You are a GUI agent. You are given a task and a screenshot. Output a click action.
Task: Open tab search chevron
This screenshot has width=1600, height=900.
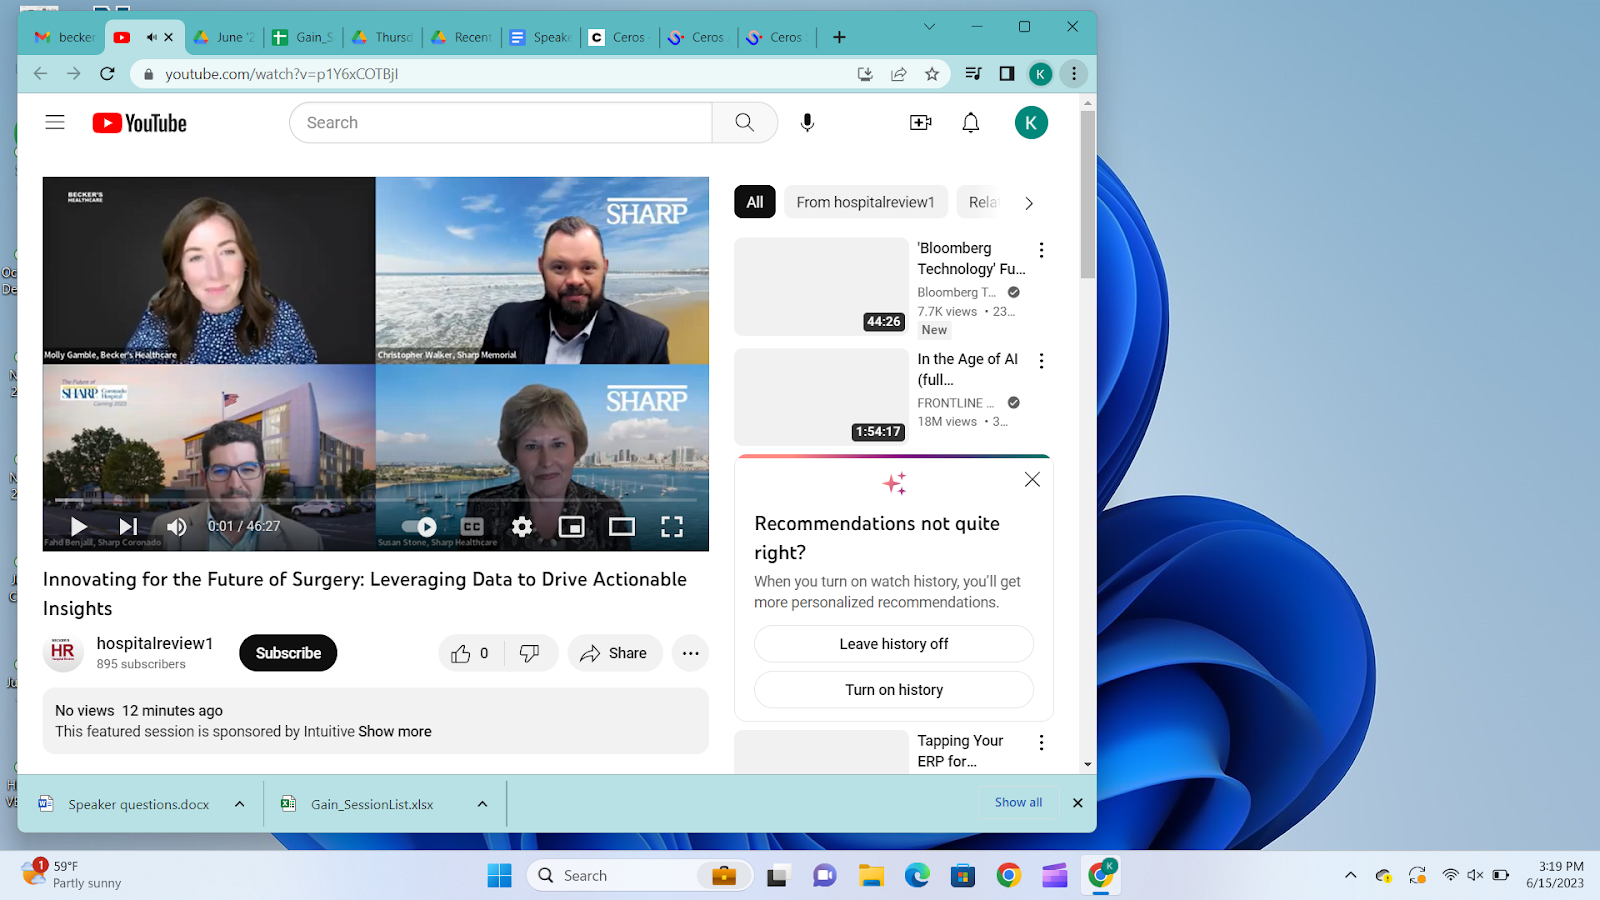pos(929,27)
